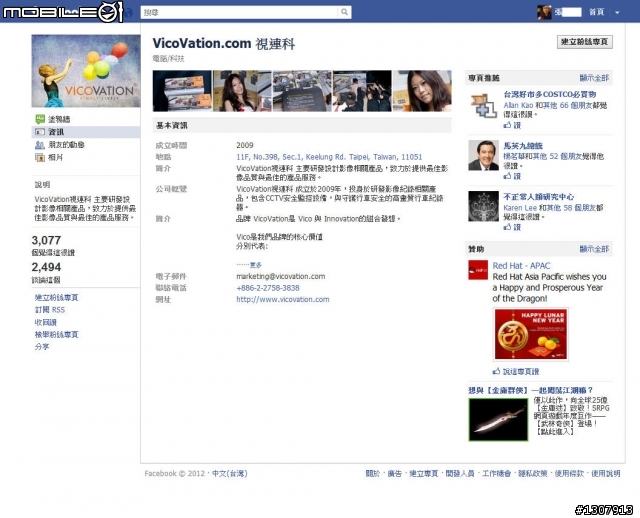Click the search magnifier icon
The height and width of the screenshot is (518, 640).
[344, 12]
